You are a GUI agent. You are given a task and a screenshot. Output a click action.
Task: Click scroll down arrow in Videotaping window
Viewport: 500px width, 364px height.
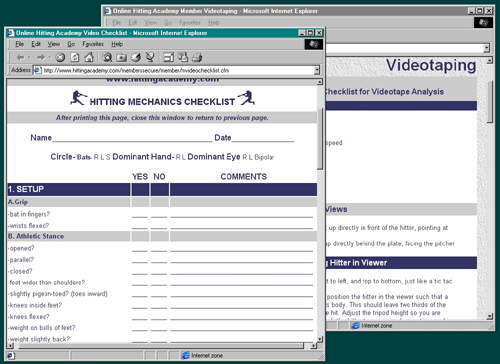[x=490, y=316]
